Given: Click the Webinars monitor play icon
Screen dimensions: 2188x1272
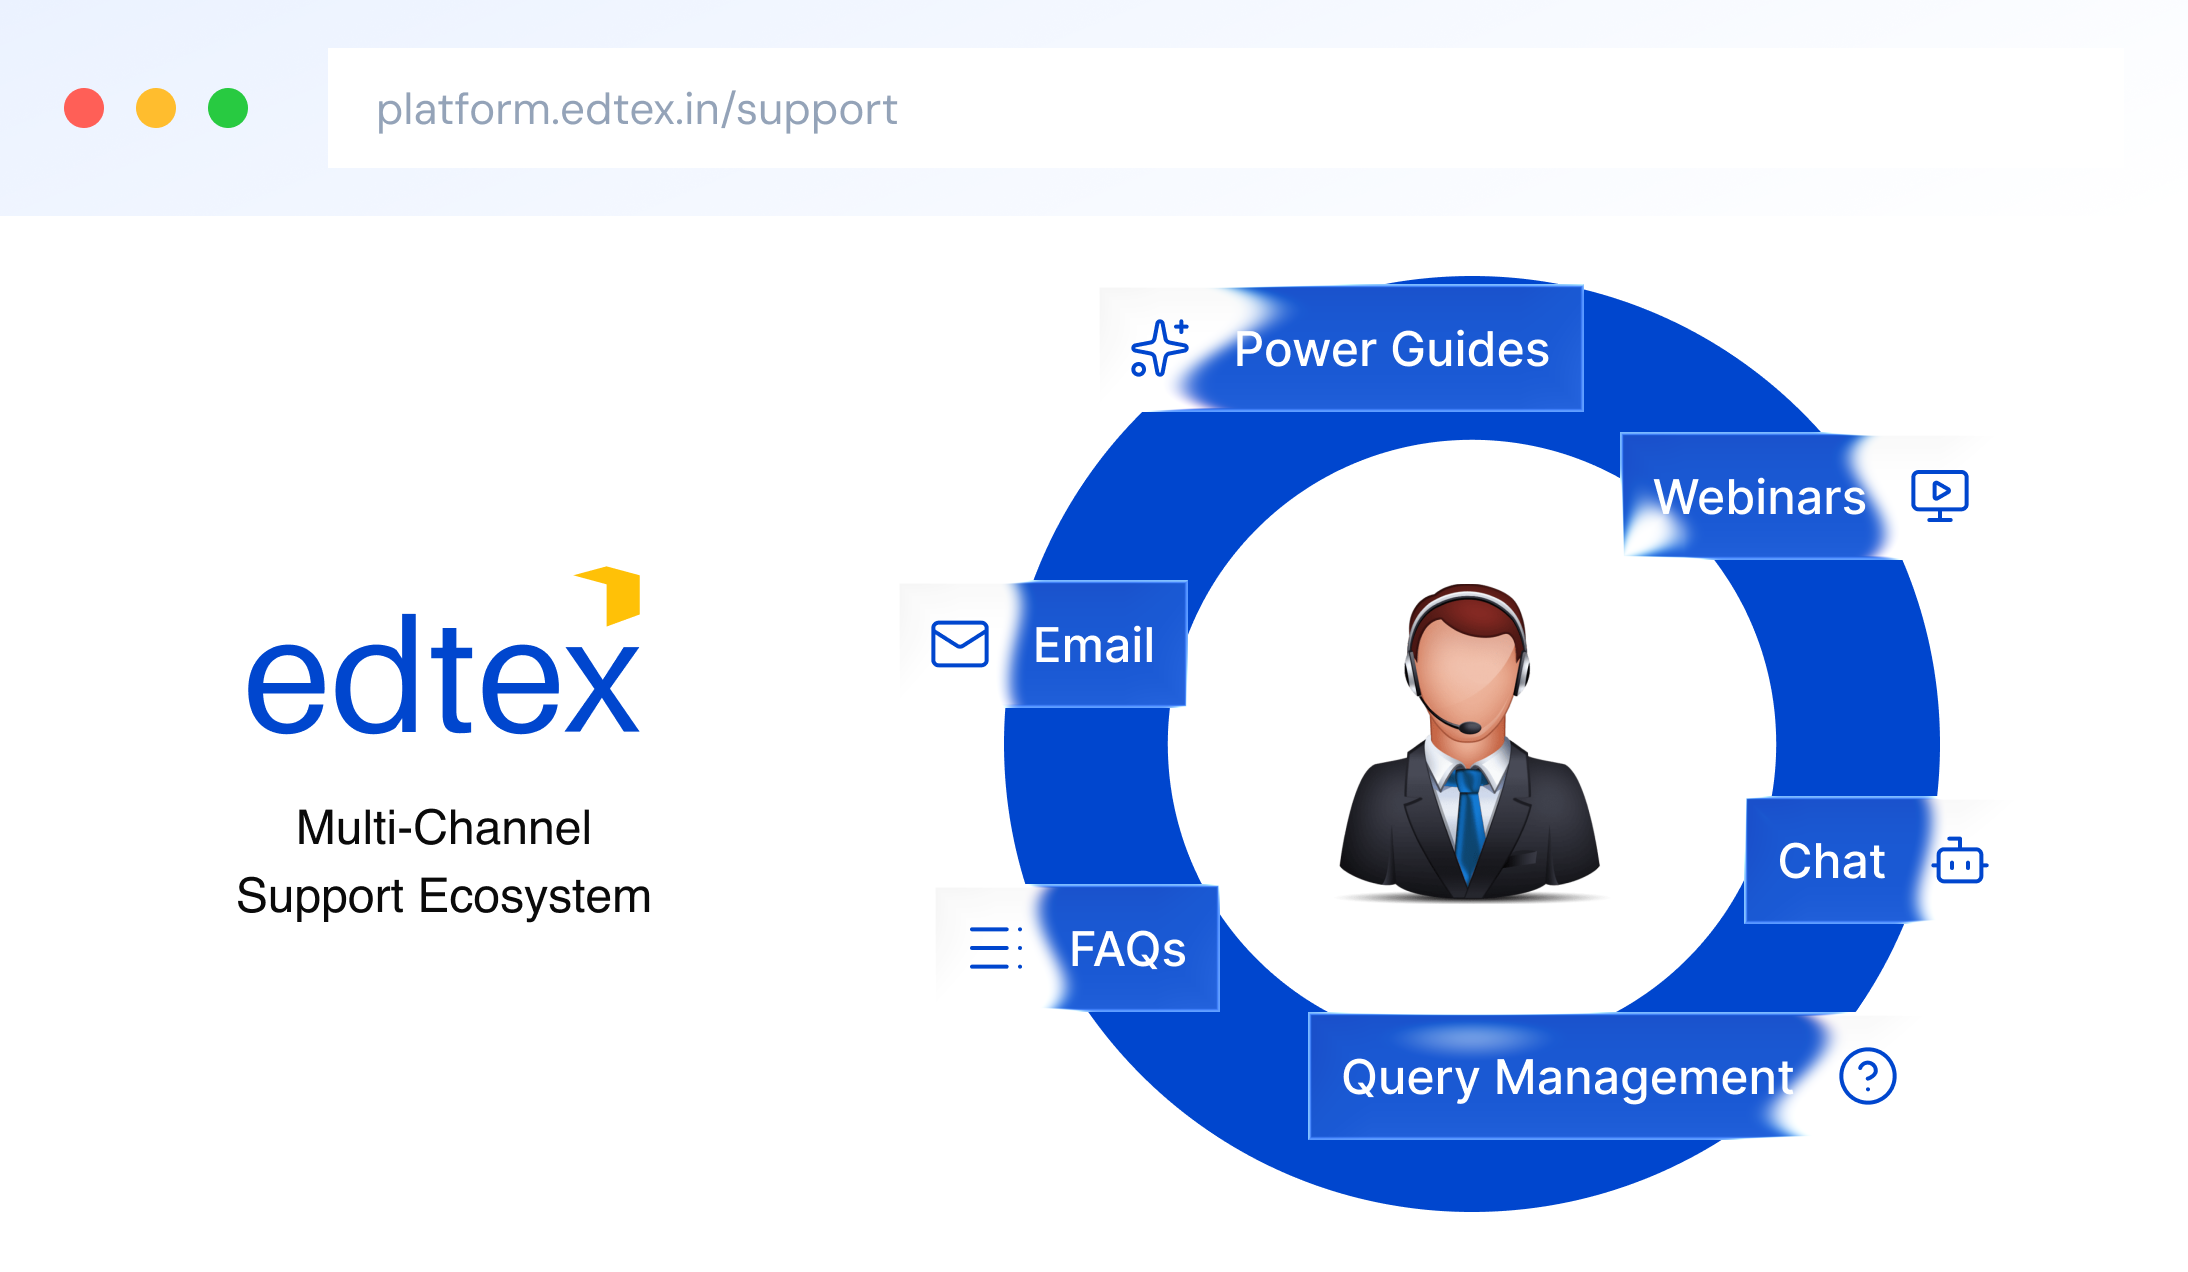Looking at the screenshot, I should [x=1939, y=495].
